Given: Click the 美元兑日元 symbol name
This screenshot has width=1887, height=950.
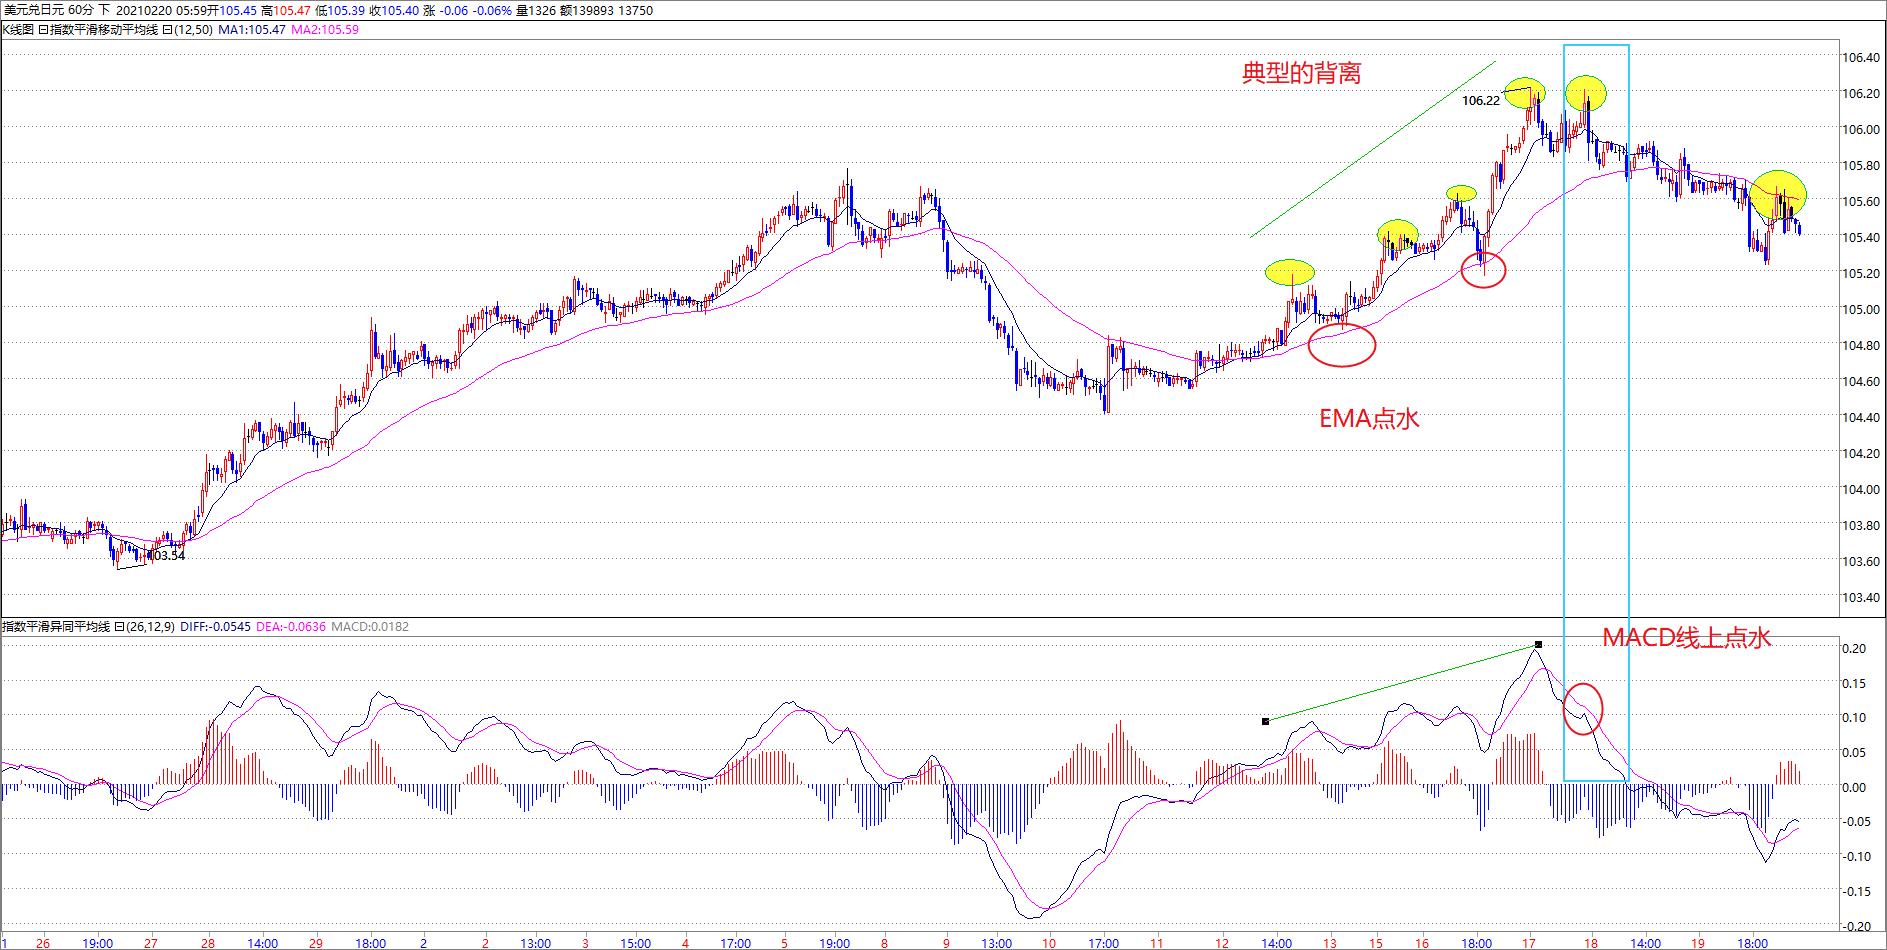Looking at the screenshot, I should tap(34, 10).
